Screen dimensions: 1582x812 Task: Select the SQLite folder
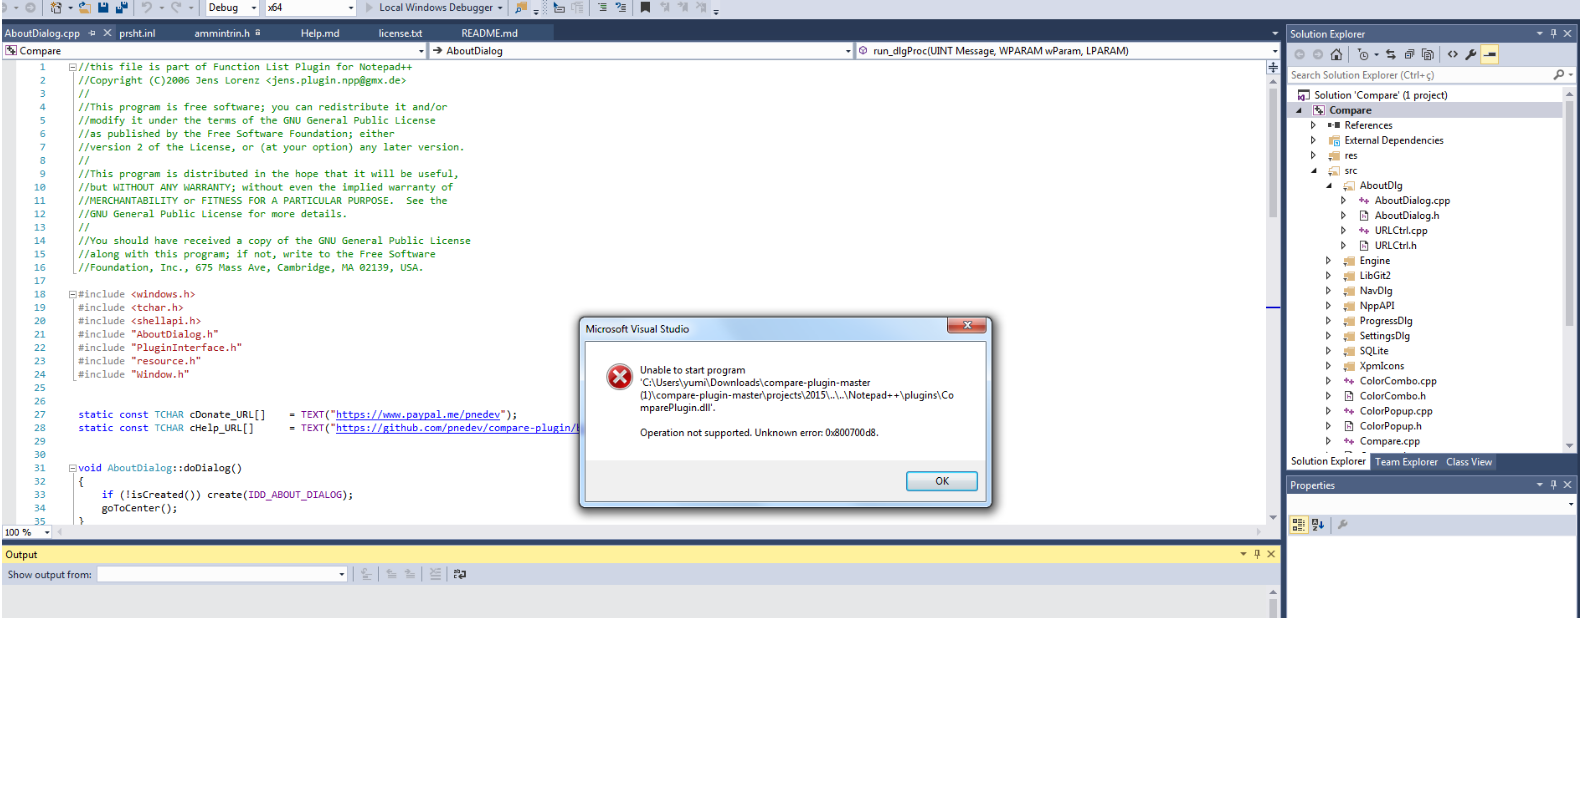pos(1373,351)
